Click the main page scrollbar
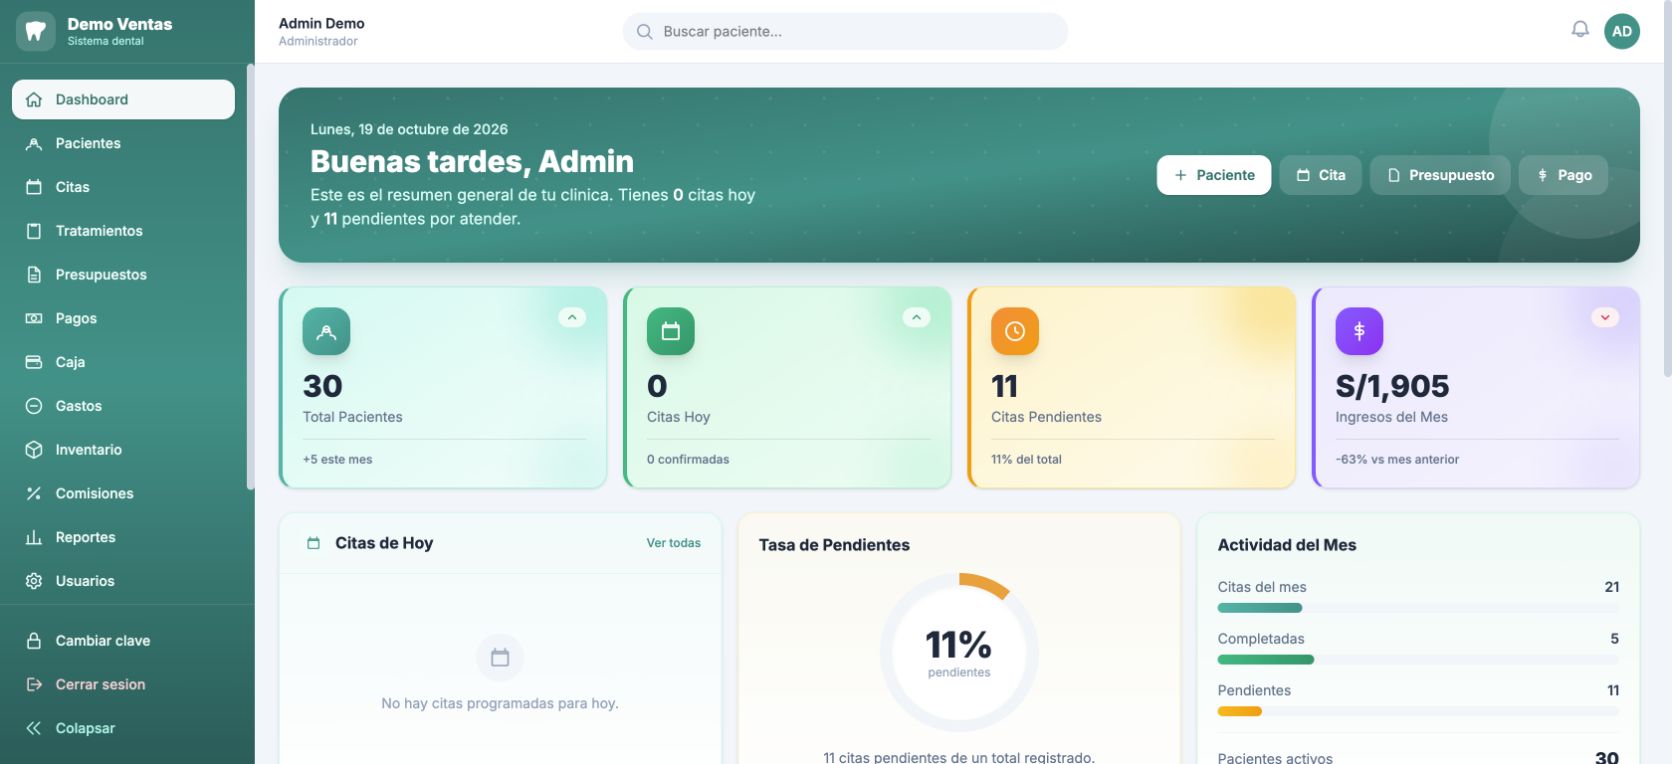The width and height of the screenshot is (1672, 764). coord(1667,190)
